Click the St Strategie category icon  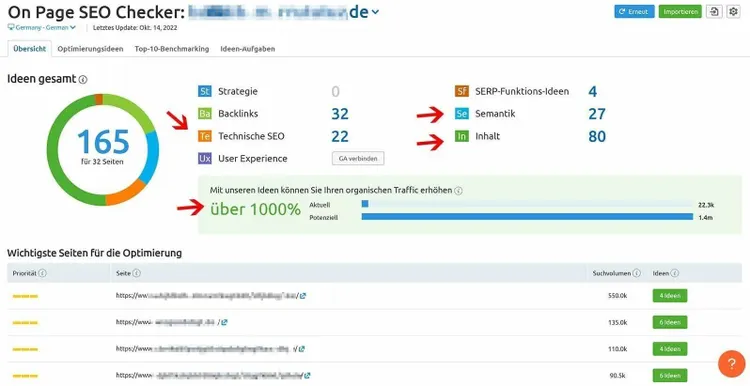point(205,91)
